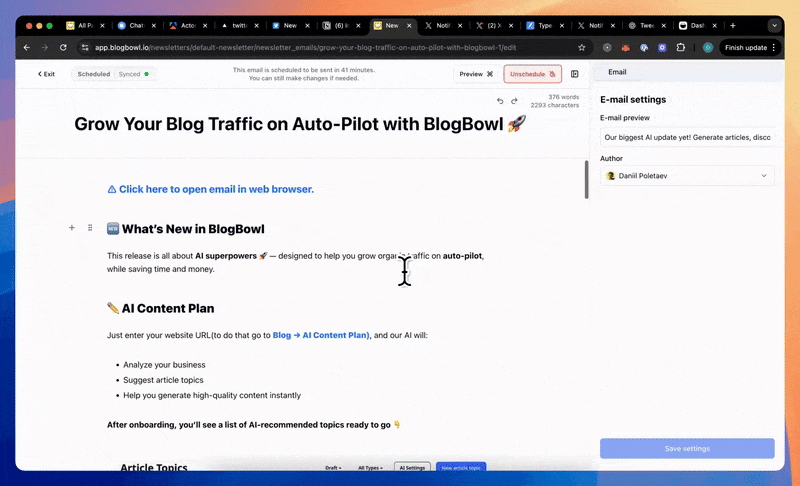
Task: Unschedule this email
Action: (x=533, y=74)
